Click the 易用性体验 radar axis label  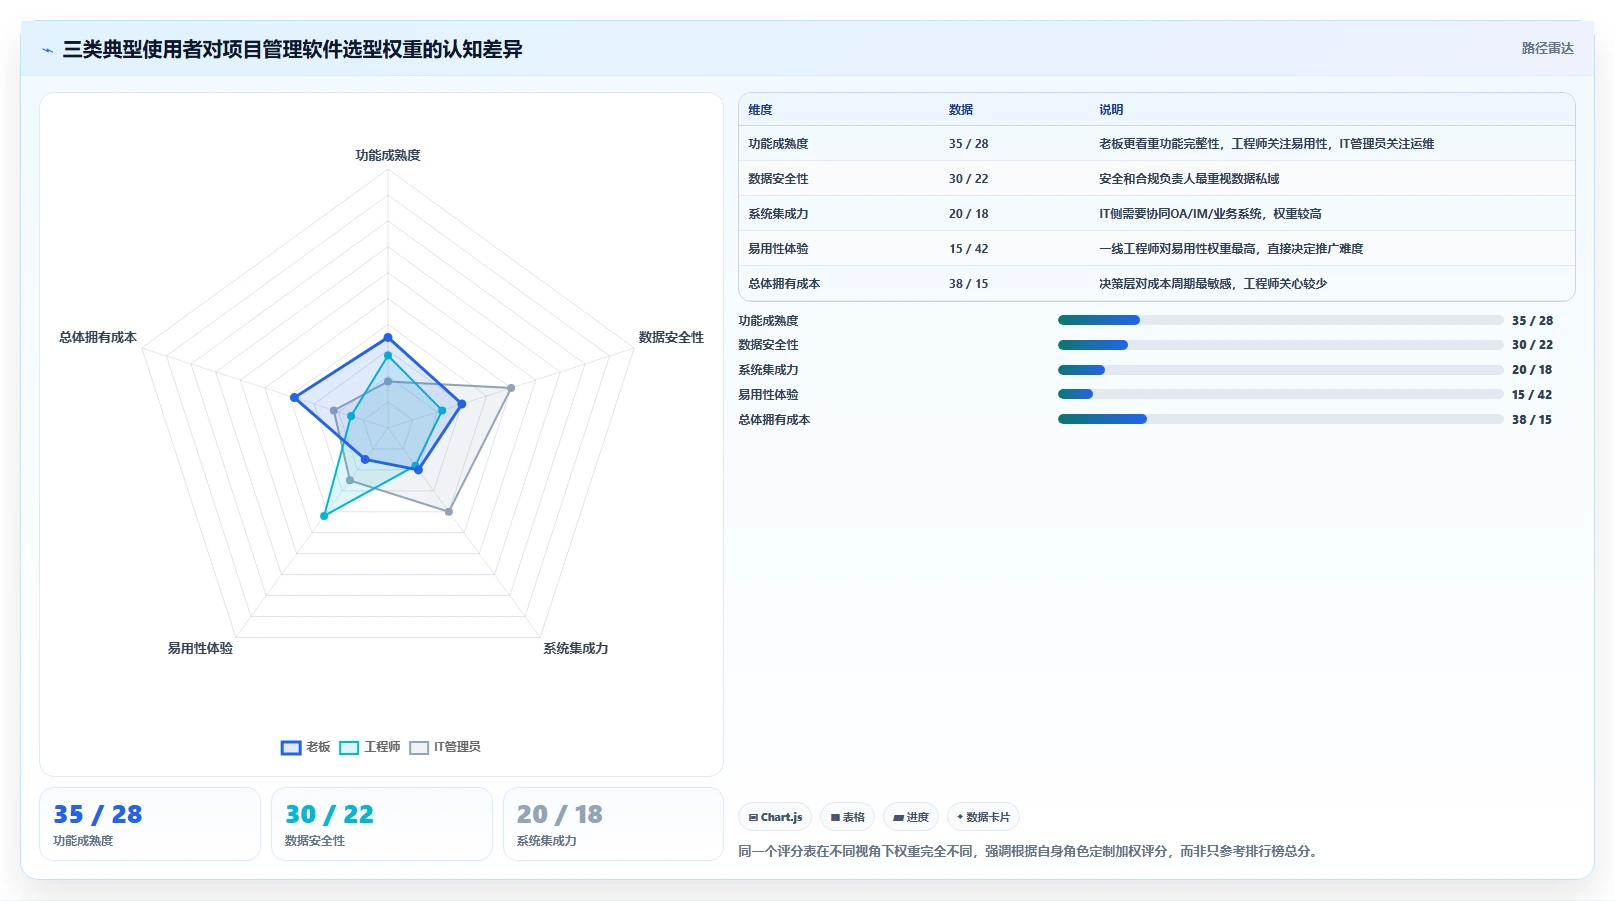point(200,648)
